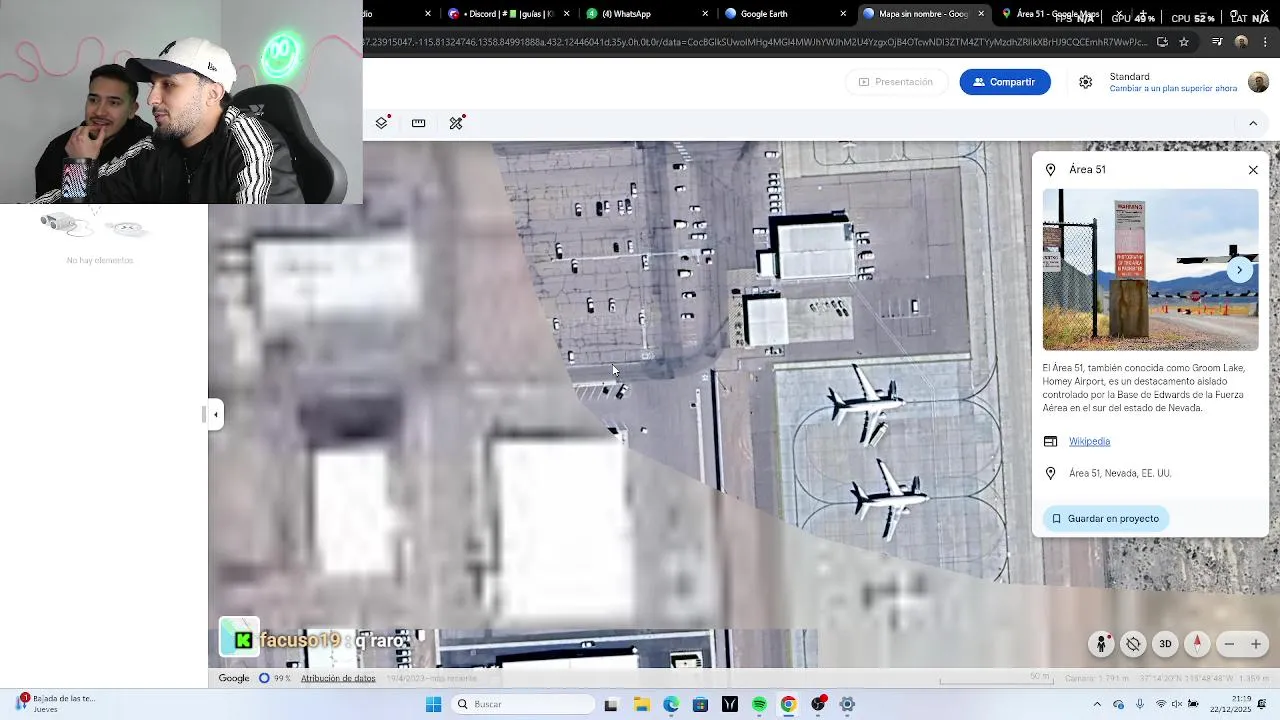The width and height of the screenshot is (1280, 720).
Task: Open the satellite data layers tool
Action: click(457, 123)
